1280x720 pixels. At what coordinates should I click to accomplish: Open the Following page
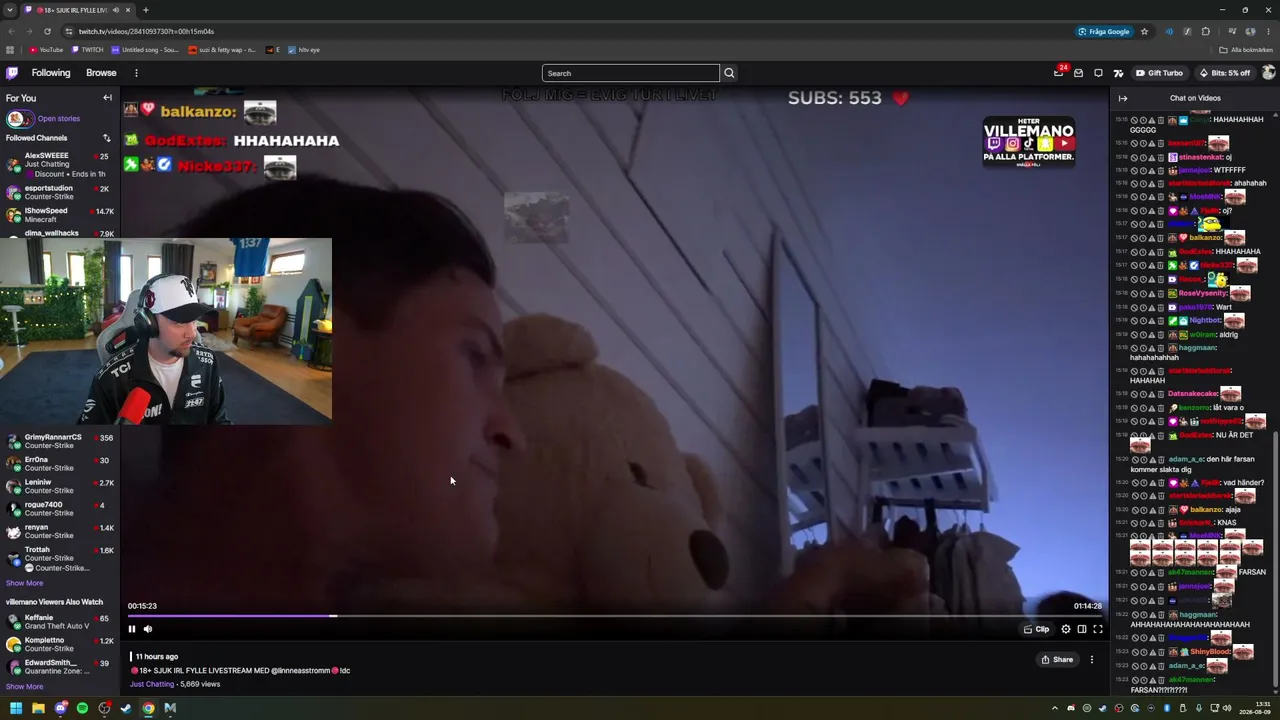point(51,73)
